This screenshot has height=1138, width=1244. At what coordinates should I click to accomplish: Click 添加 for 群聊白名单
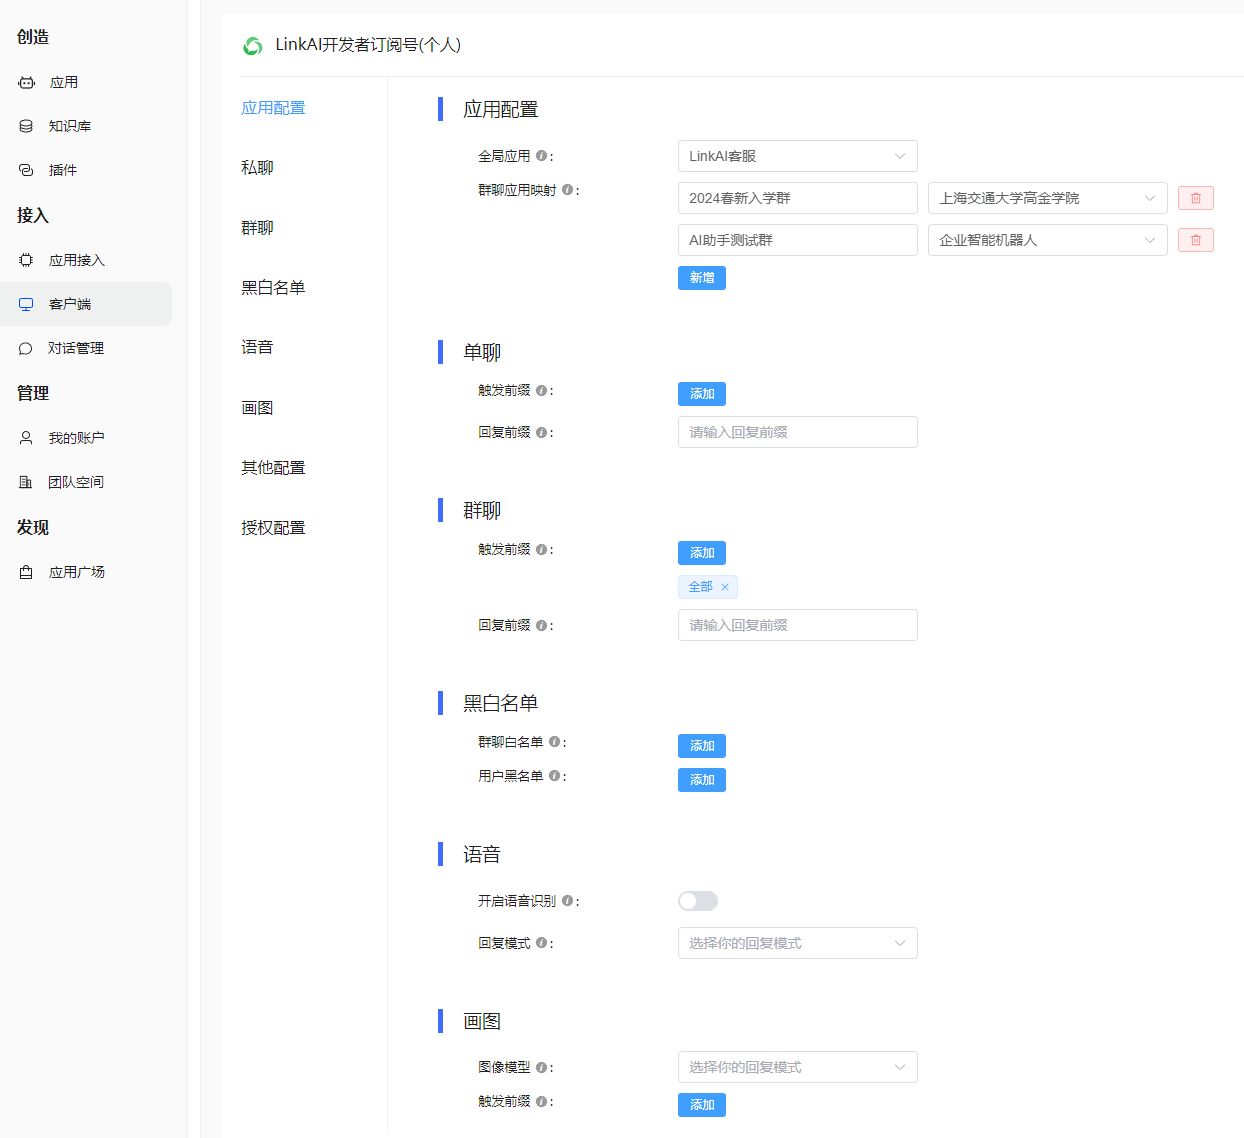pyautogui.click(x=702, y=746)
